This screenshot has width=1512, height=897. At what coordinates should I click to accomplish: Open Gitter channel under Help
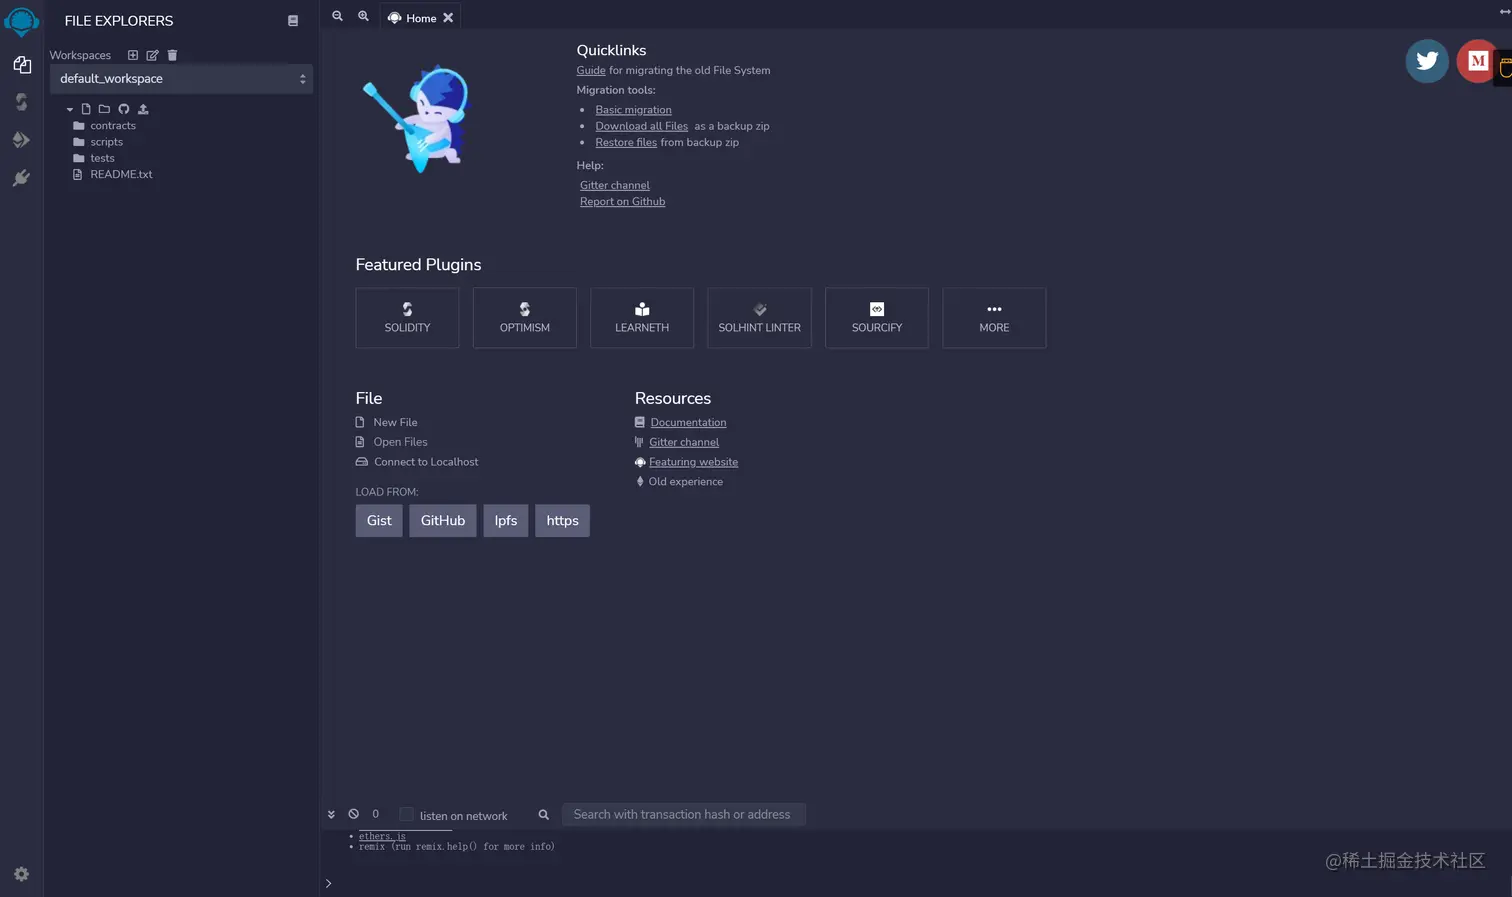615,185
